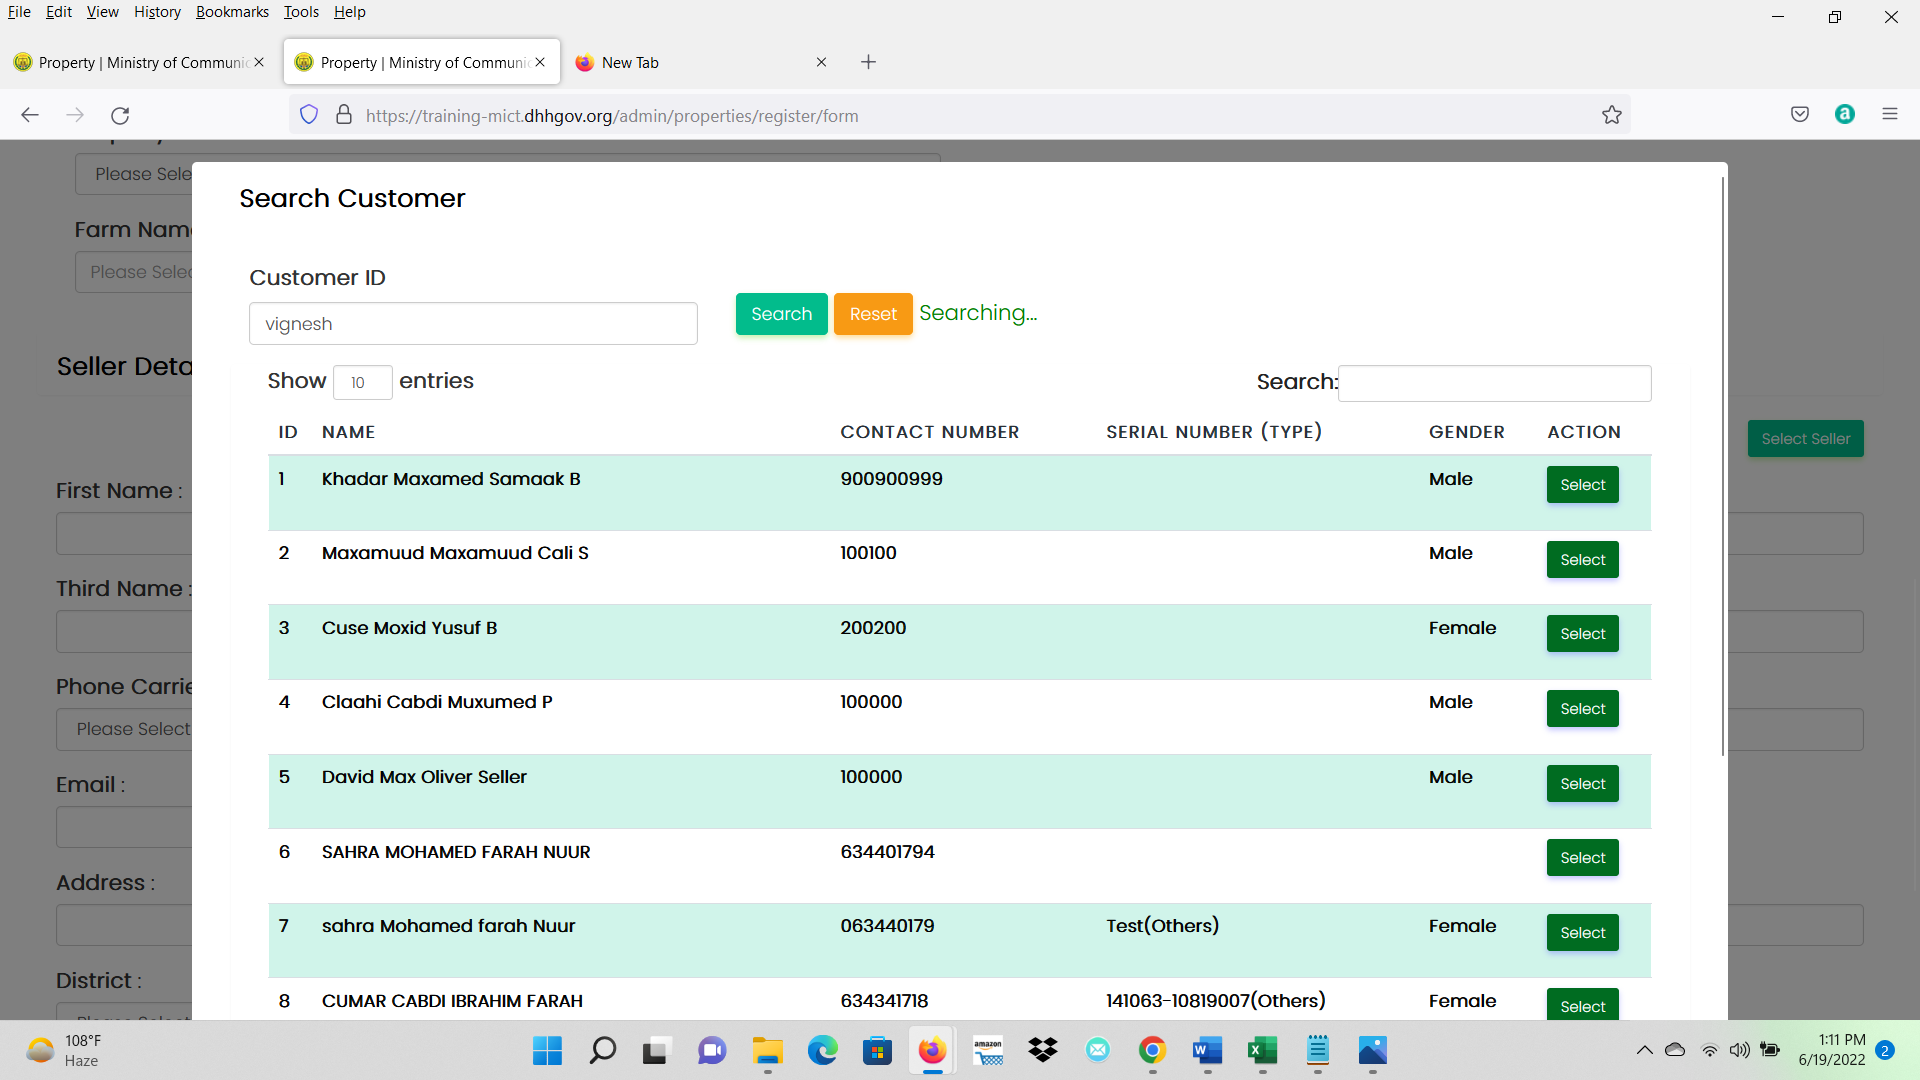Sort table by GENDER column header
Screen dimensions: 1920x1080
click(x=1466, y=432)
